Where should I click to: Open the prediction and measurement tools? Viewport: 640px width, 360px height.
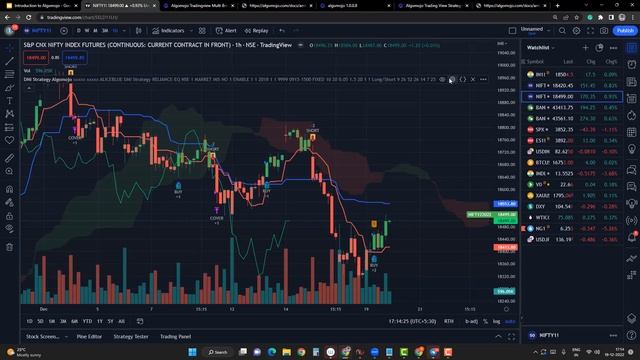9,127
